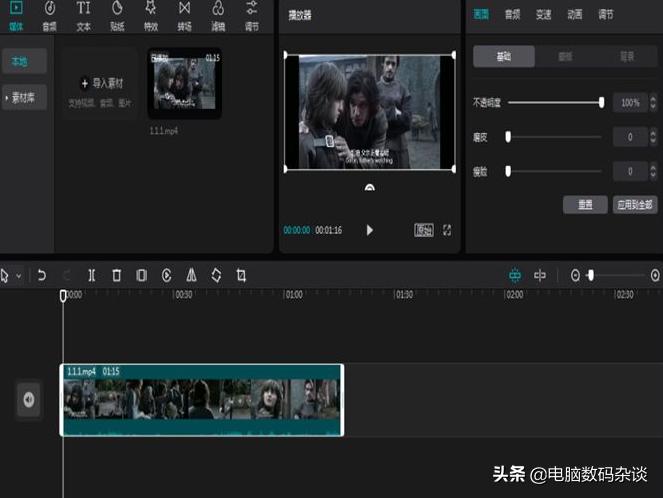The width and height of the screenshot is (663, 498).
Task: Undo the last action
Action: (41, 276)
